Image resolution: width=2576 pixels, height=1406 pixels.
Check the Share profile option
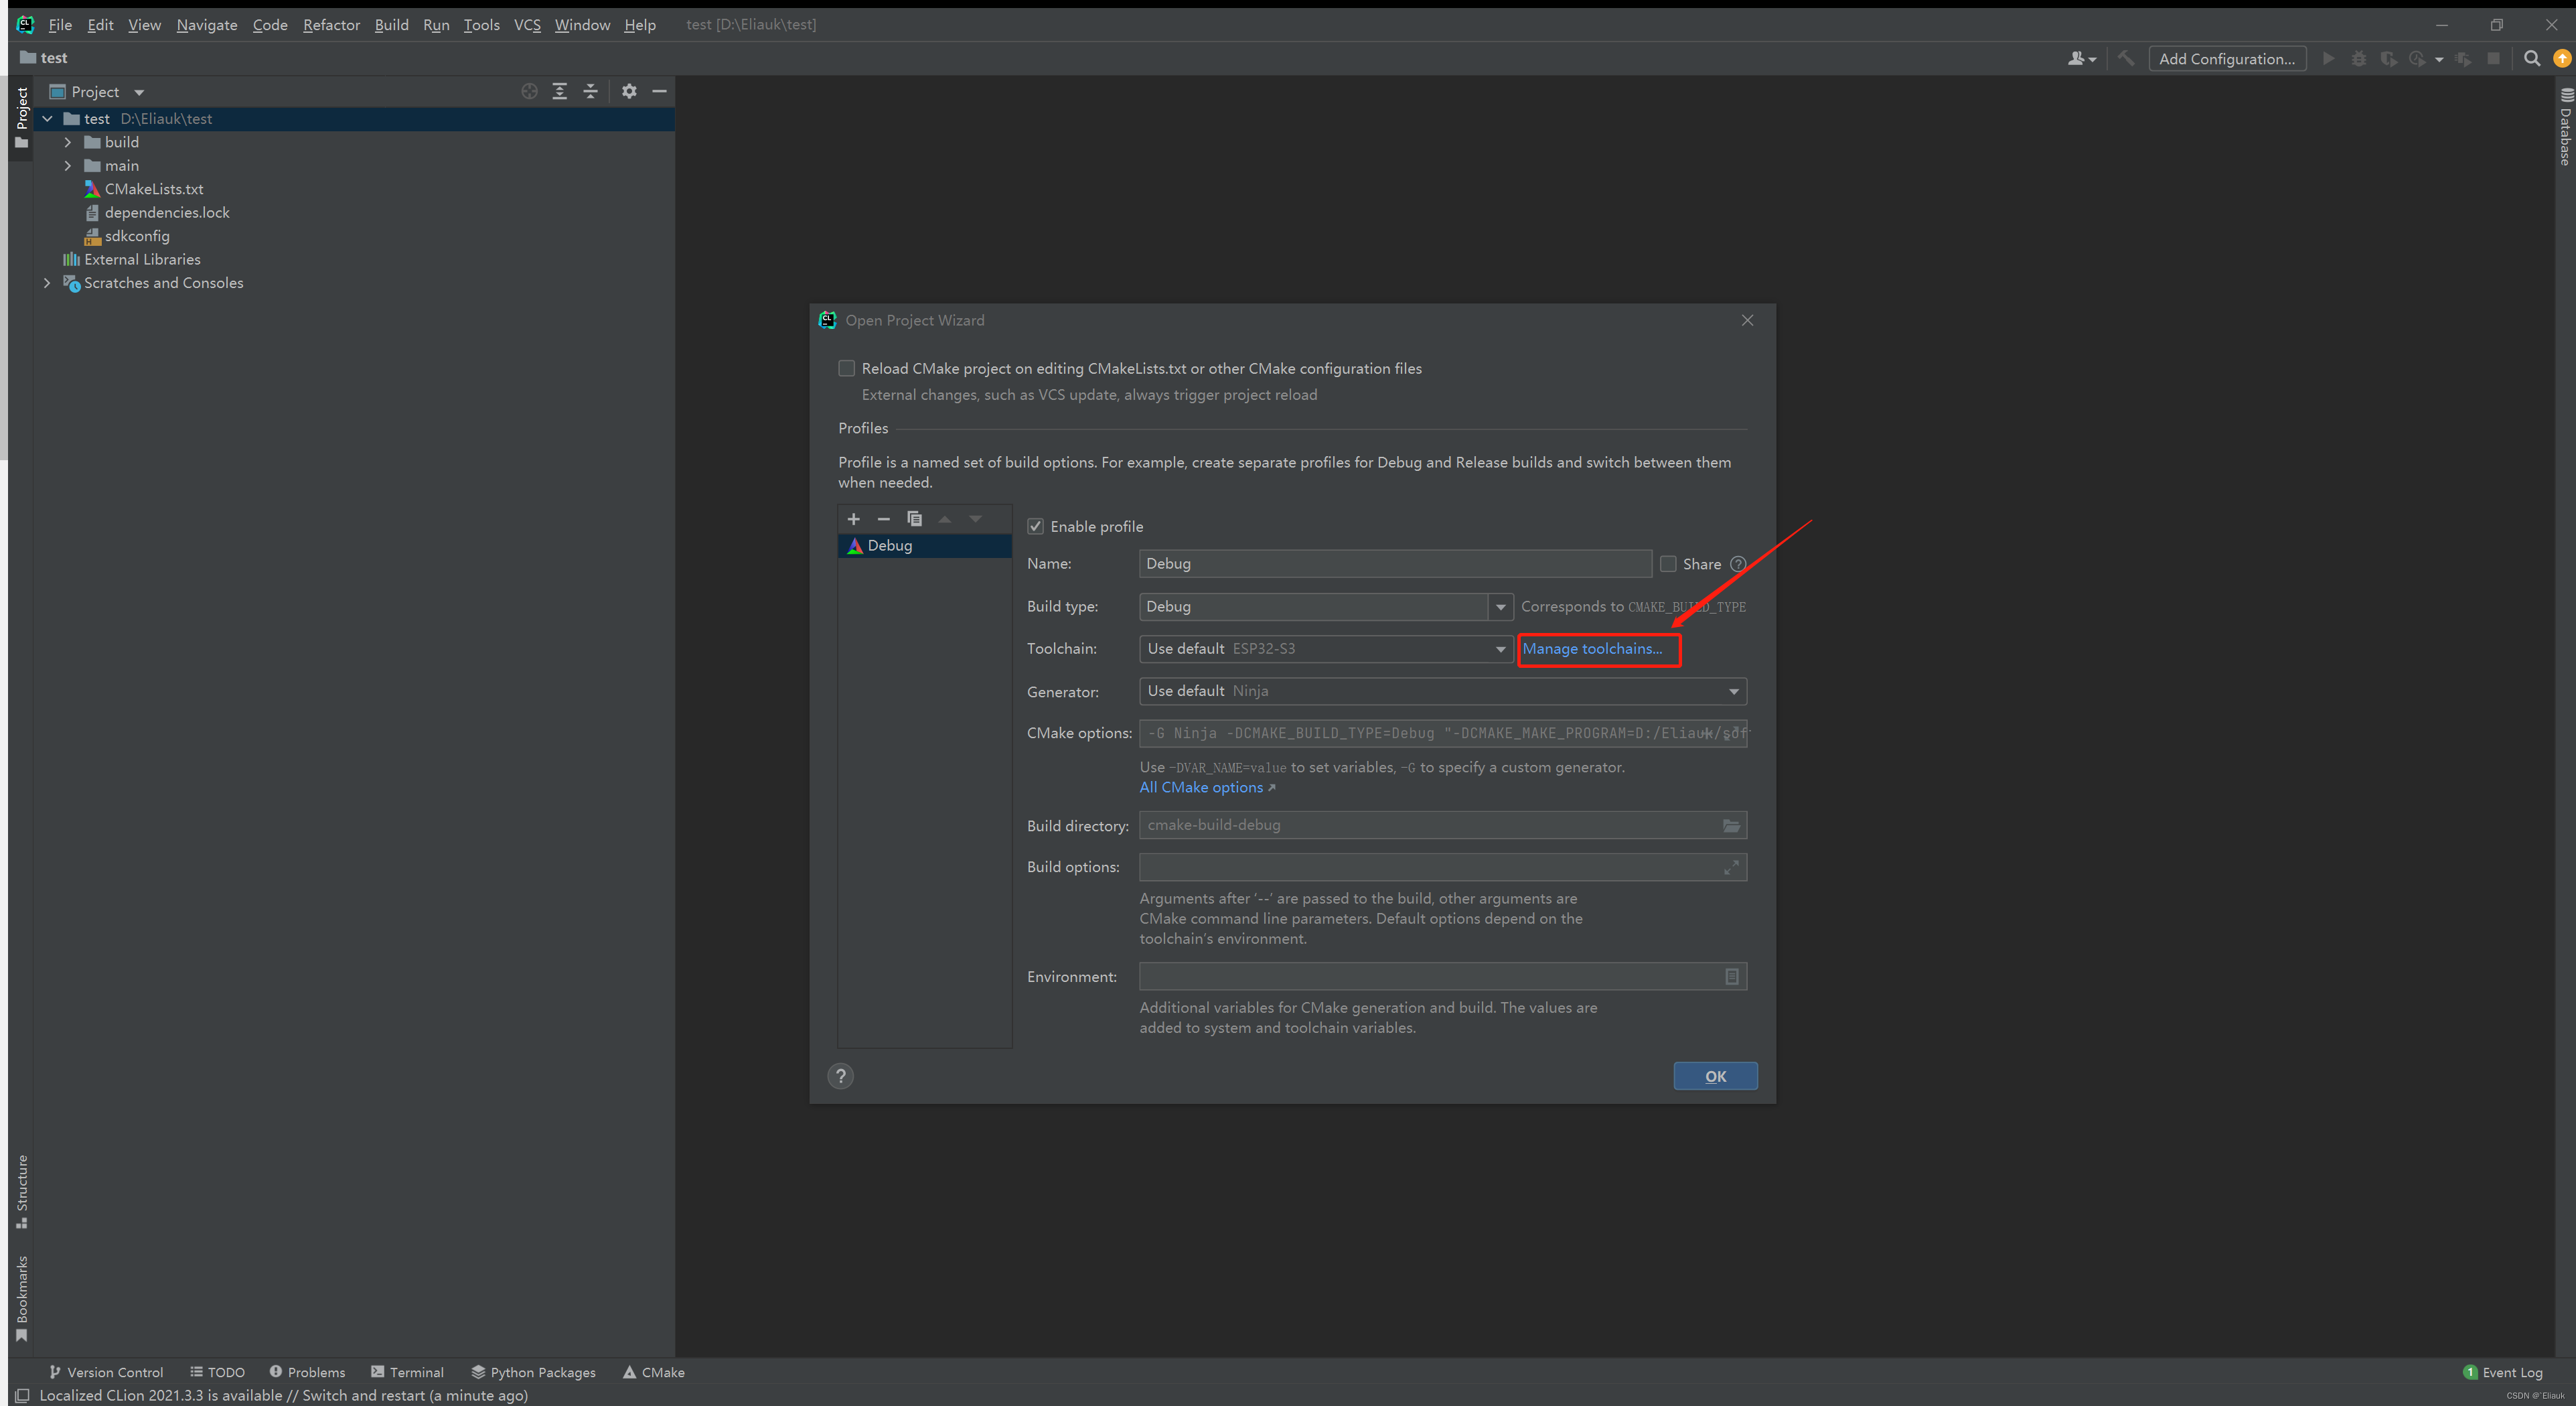coord(1668,564)
